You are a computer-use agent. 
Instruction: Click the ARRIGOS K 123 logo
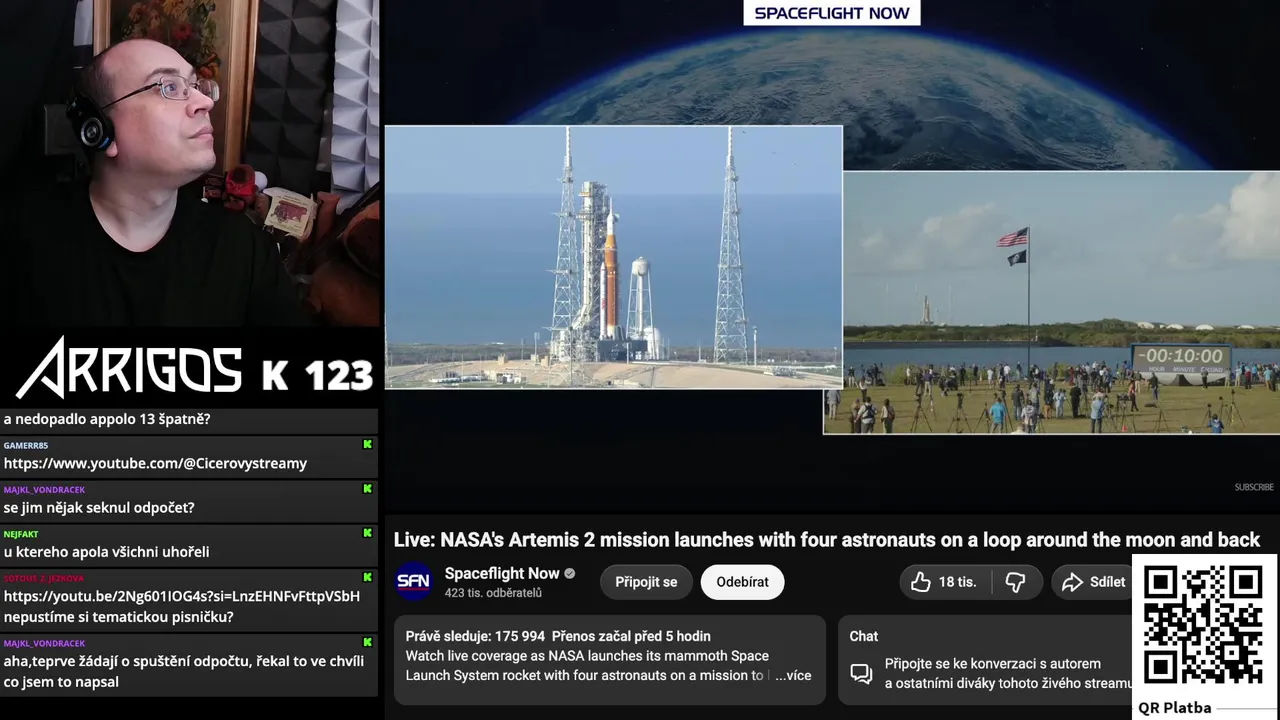[194, 368]
